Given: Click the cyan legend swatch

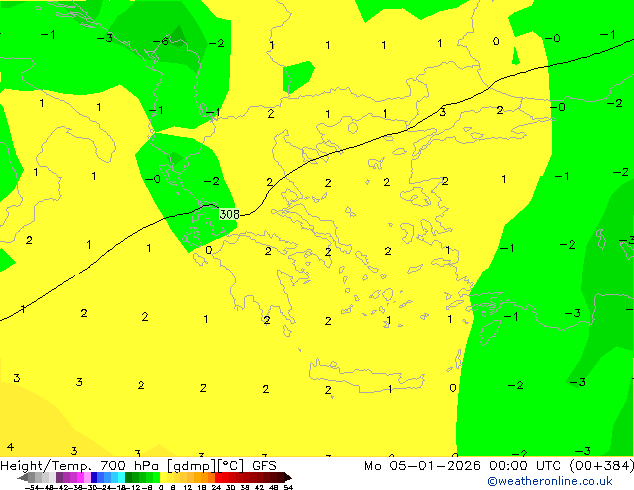Looking at the screenshot, I should coord(121,477).
